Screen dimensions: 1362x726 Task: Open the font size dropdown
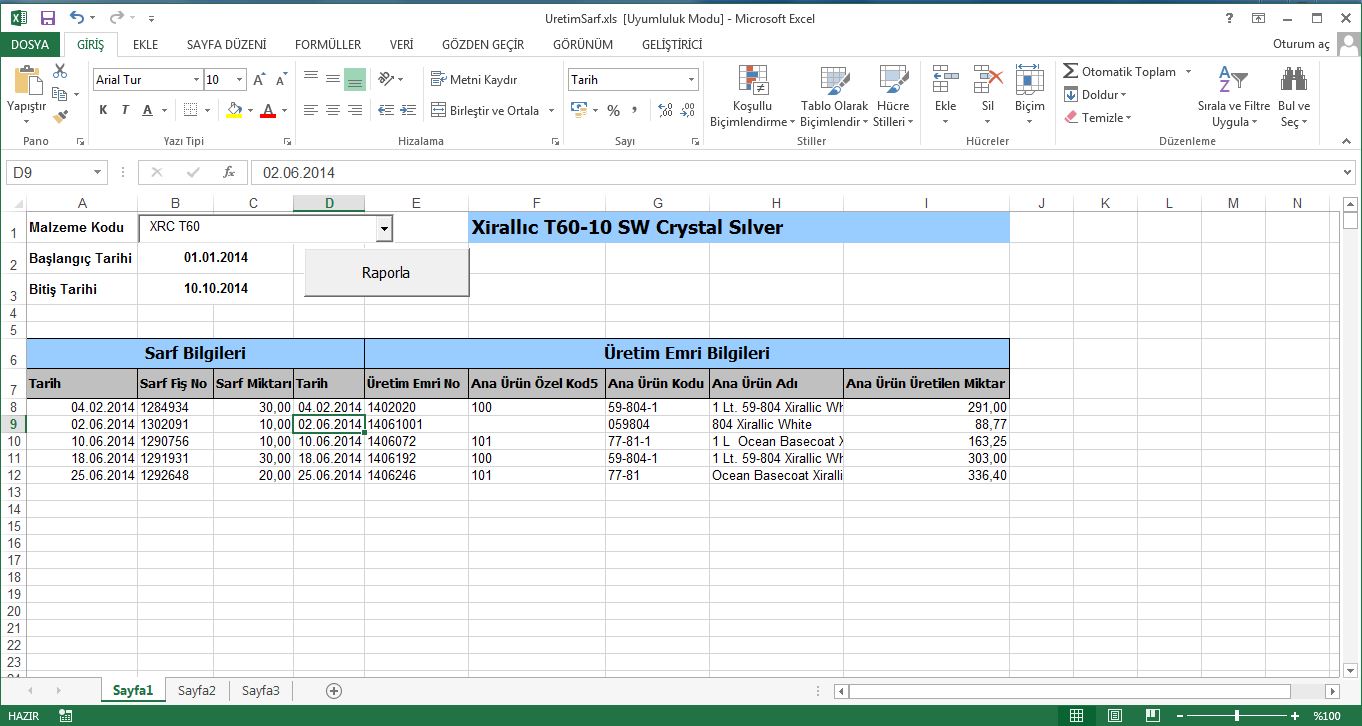[239, 80]
